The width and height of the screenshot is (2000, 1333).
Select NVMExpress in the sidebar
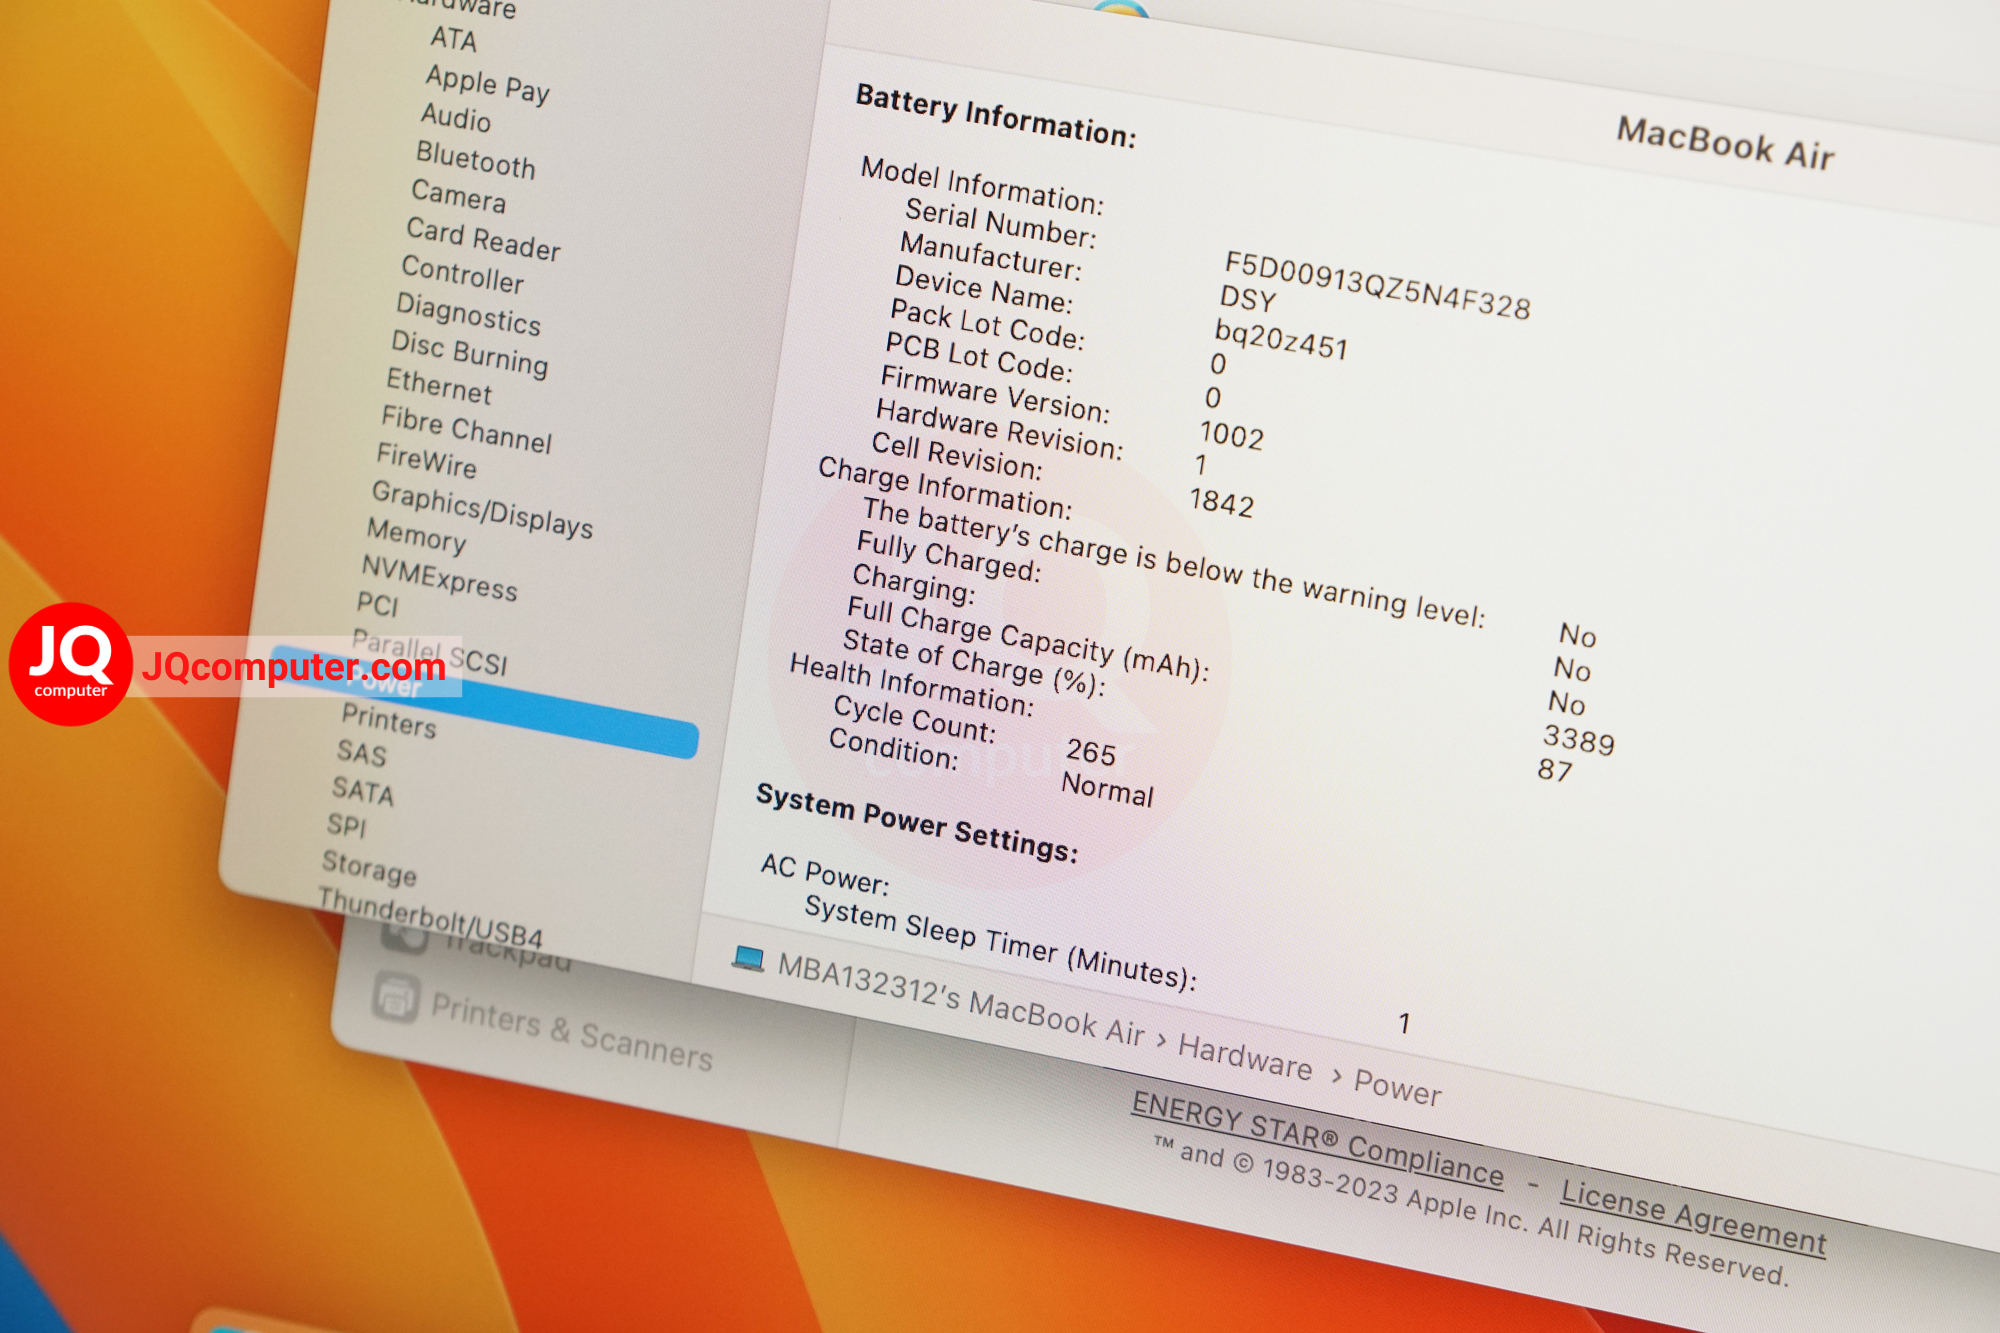440,578
